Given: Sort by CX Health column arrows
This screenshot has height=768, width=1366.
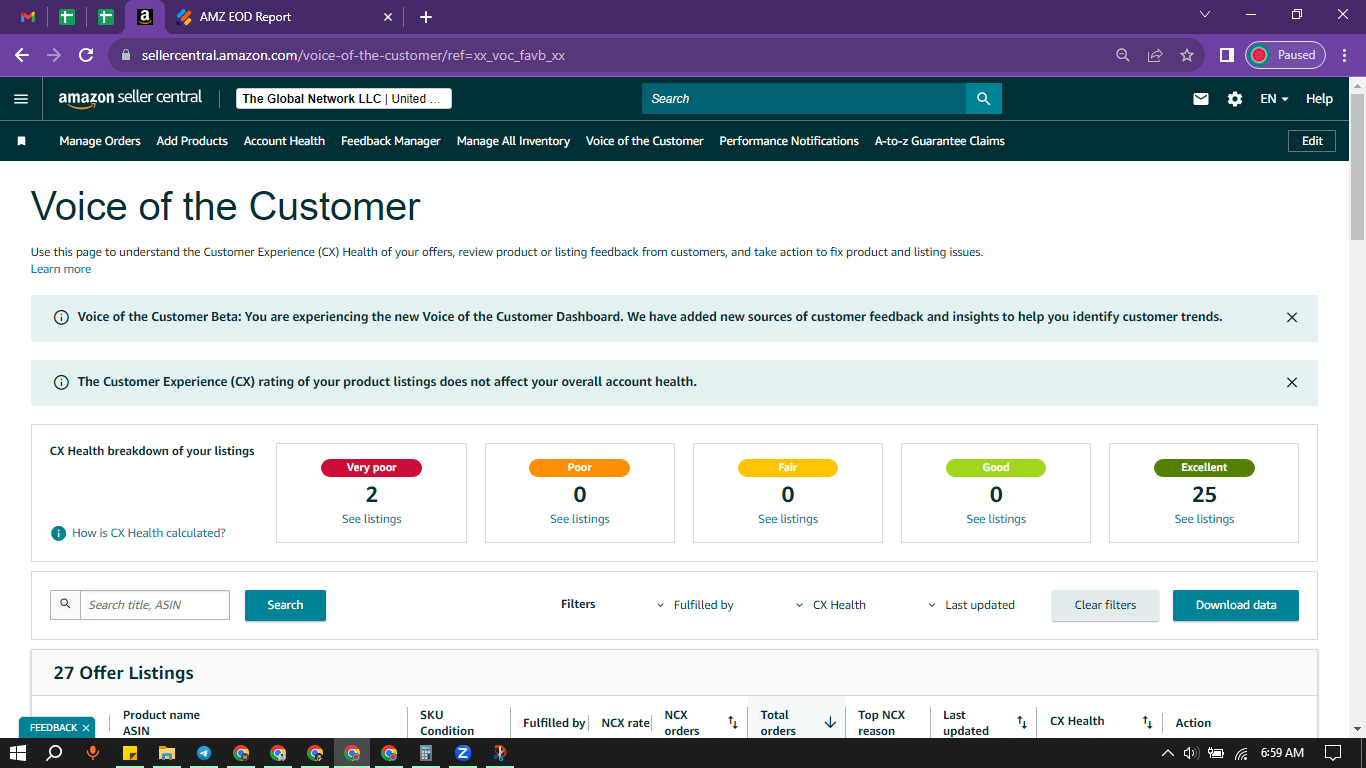Looking at the screenshot, I should point(1147,722).
